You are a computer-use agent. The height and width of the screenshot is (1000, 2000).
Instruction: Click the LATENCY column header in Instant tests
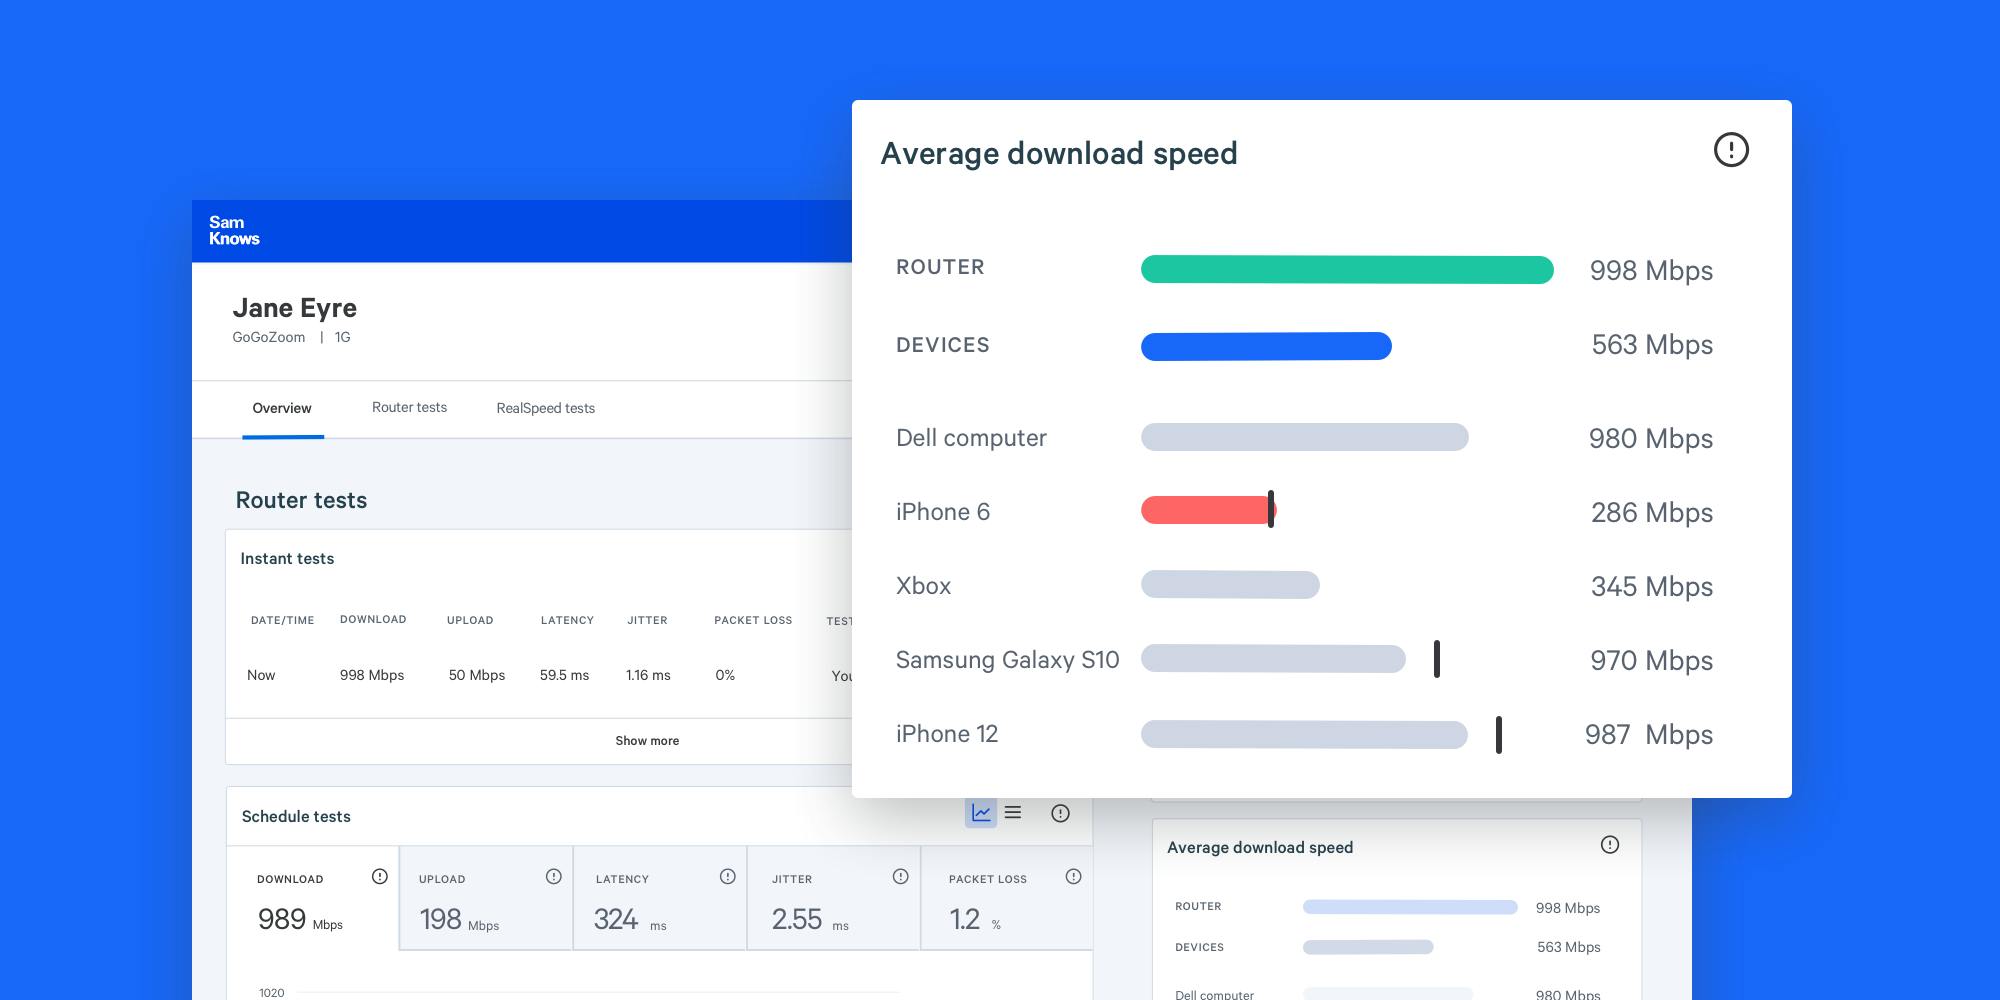tap(567, 620)
